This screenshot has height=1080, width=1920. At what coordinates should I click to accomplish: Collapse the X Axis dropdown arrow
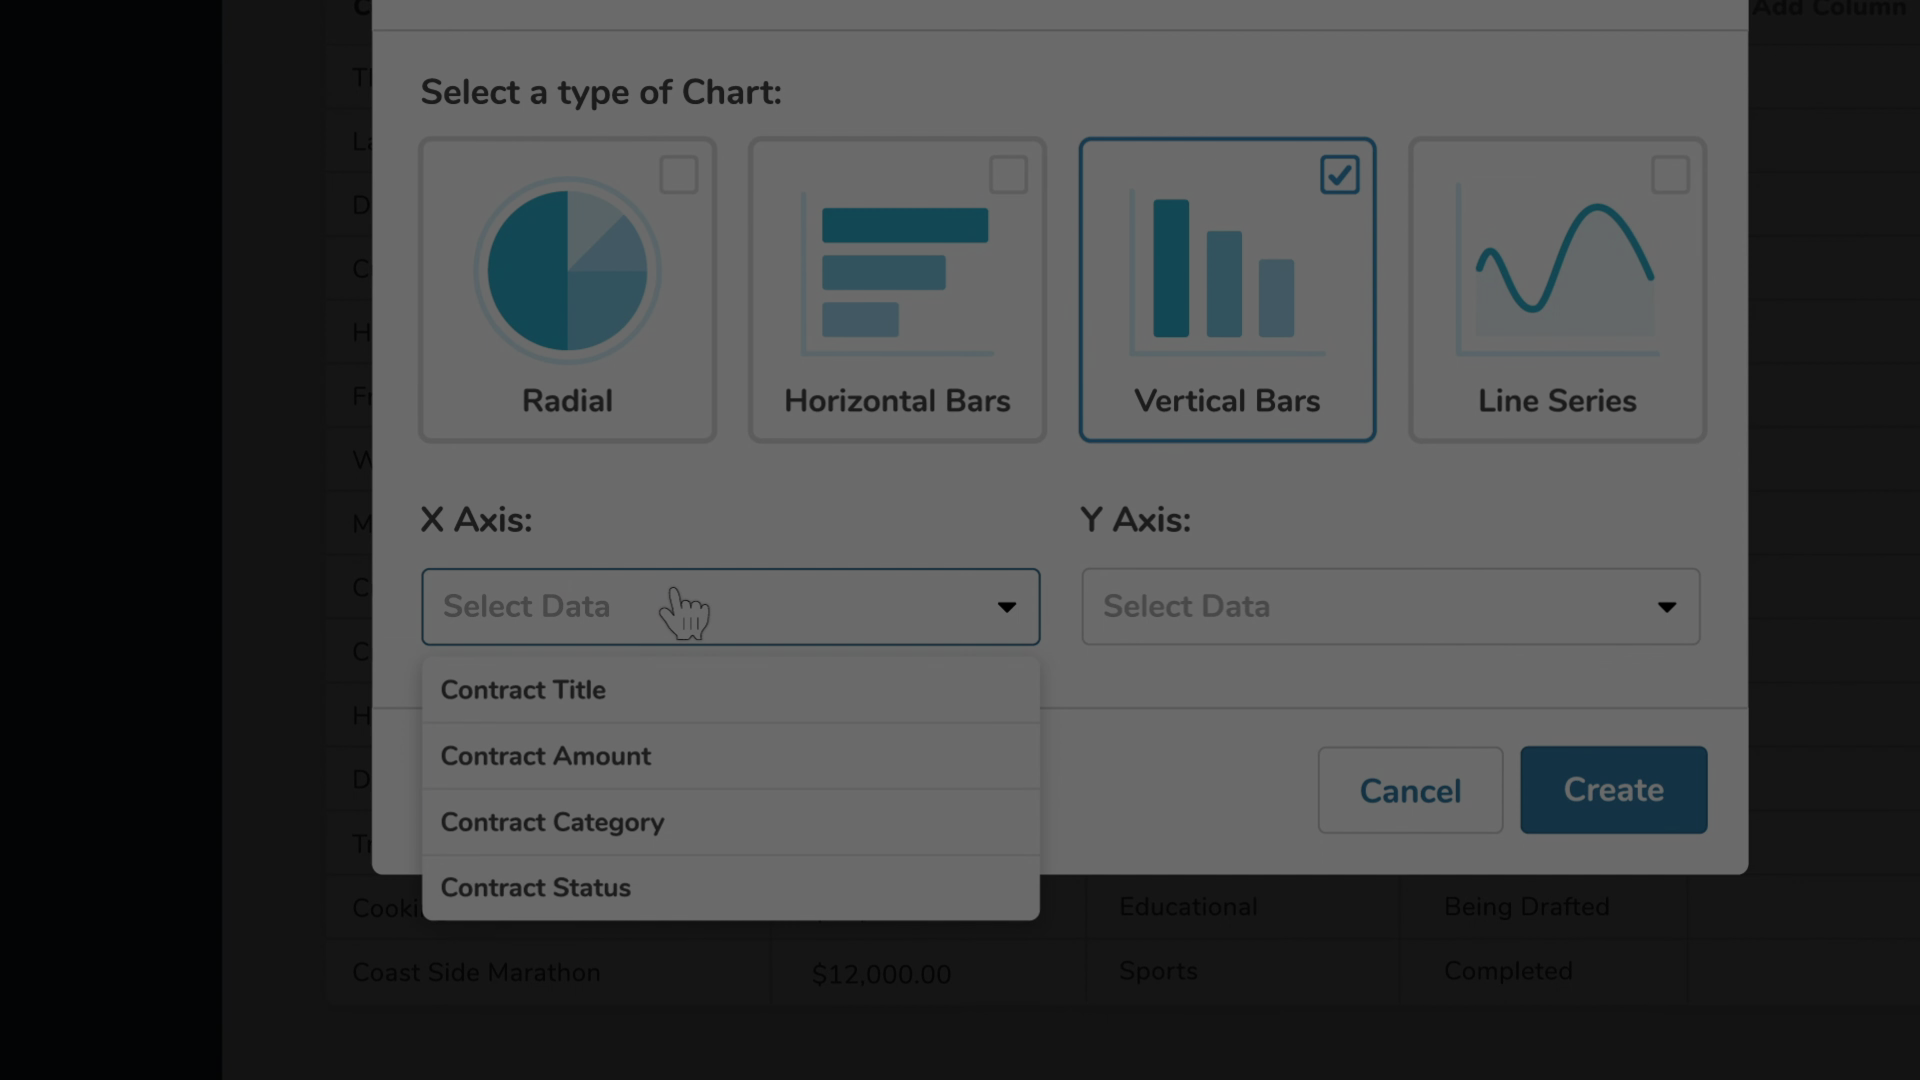[1006, 607]
